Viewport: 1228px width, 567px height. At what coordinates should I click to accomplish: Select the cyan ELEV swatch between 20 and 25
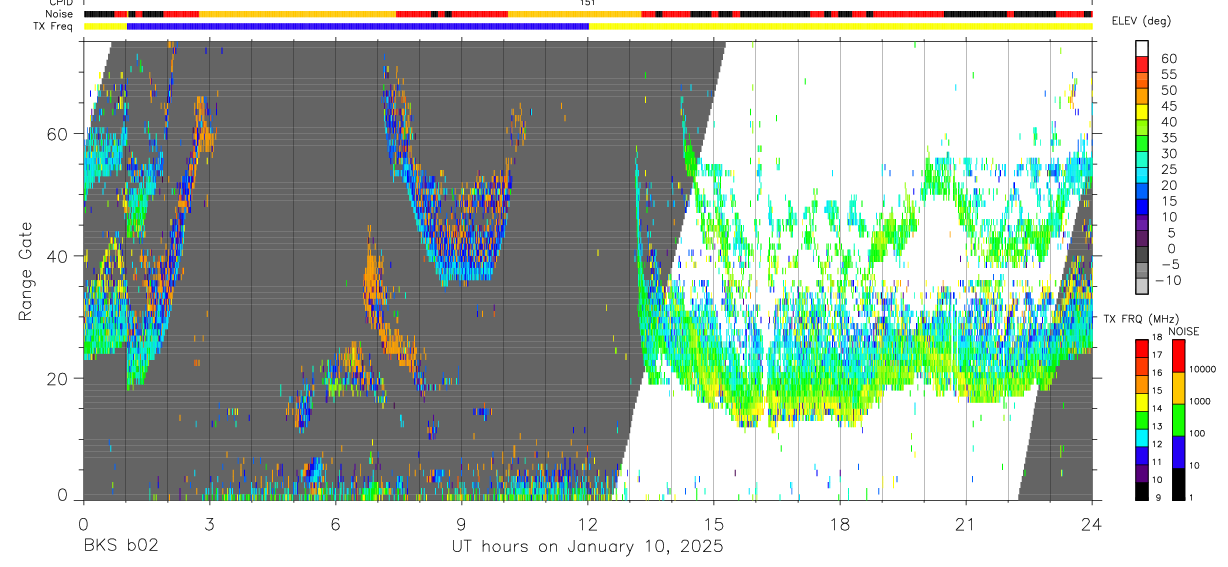[x=1141, y=176]
